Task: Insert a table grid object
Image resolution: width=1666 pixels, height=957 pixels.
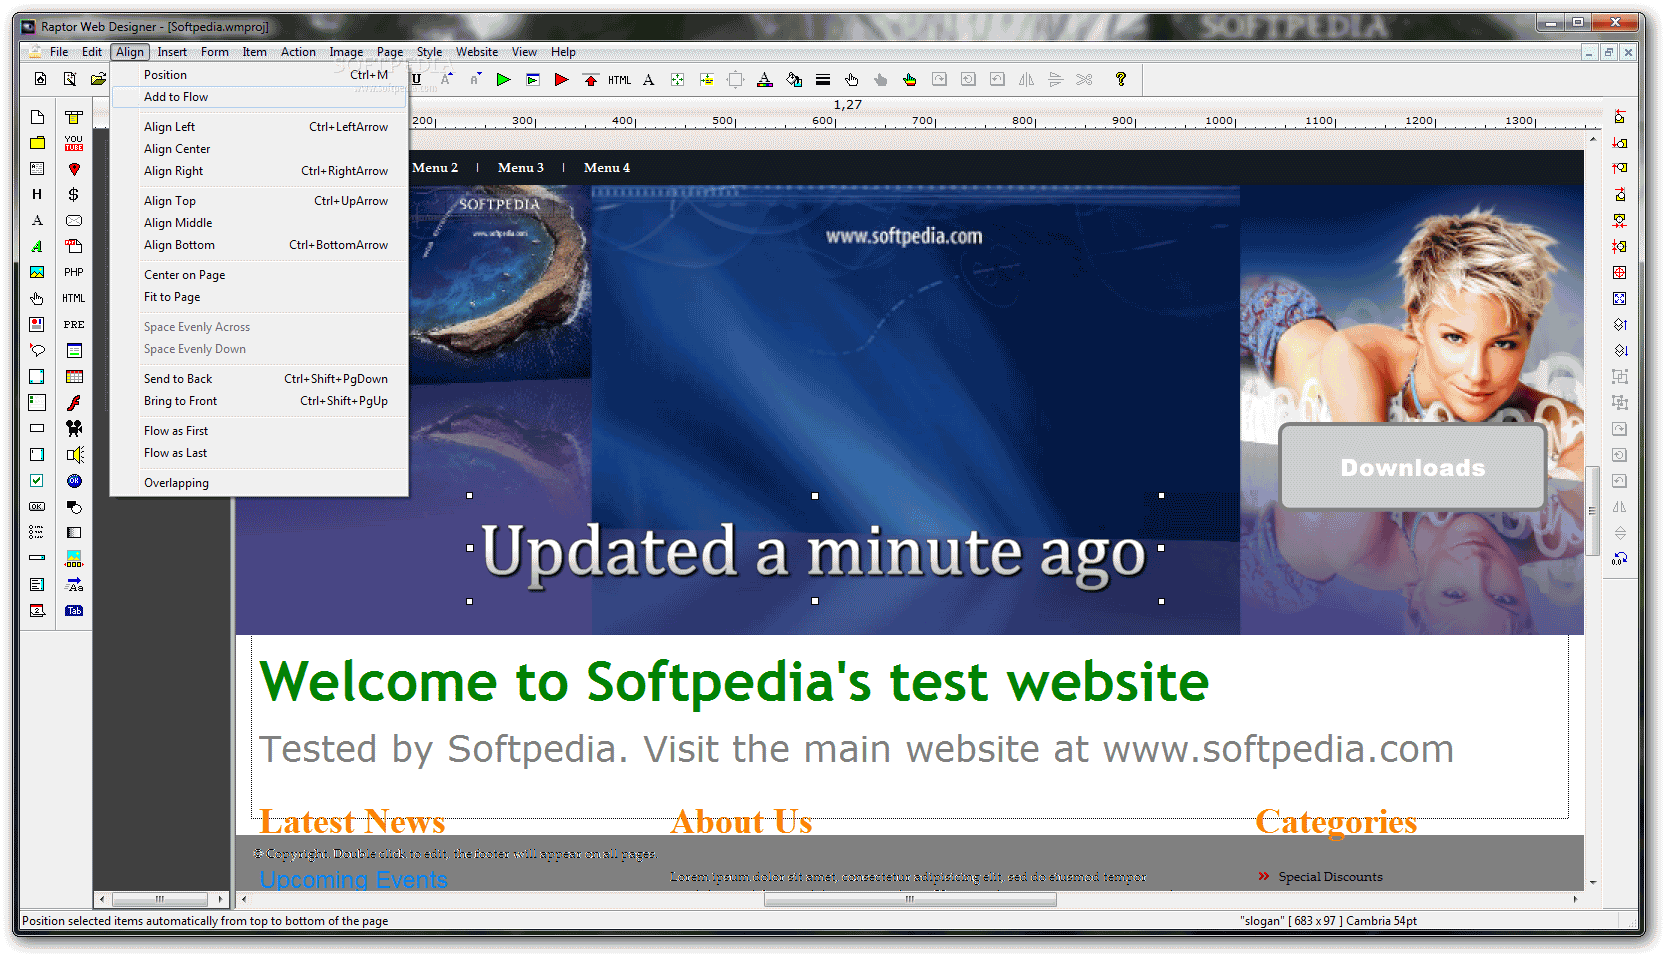Action: (x=74, y=376)
